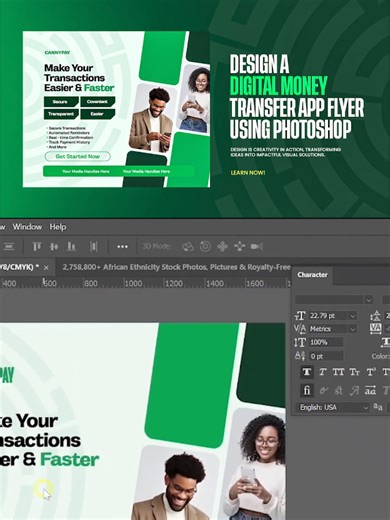The height and width of the screenshot is (520, 390).
Task: Toggle standard ligatures fi button
Action: pos(307,390)
